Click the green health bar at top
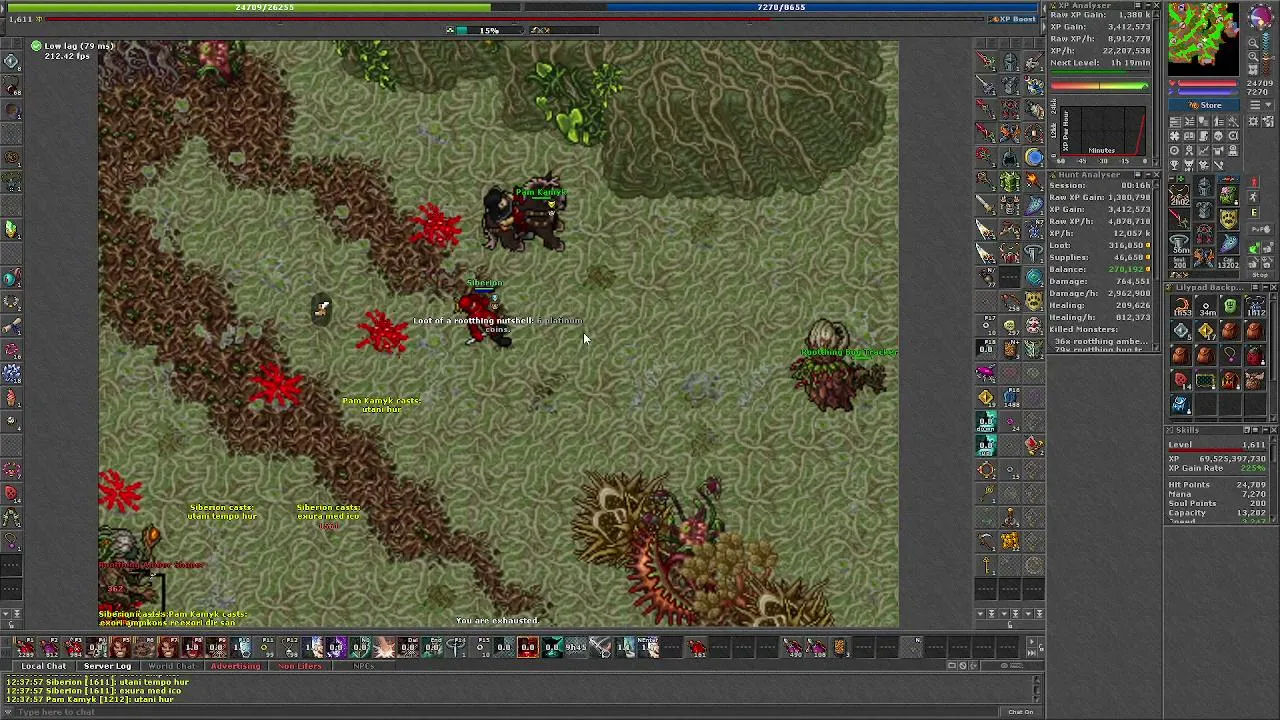This screenshot has height=720, width=1280. 264,7
